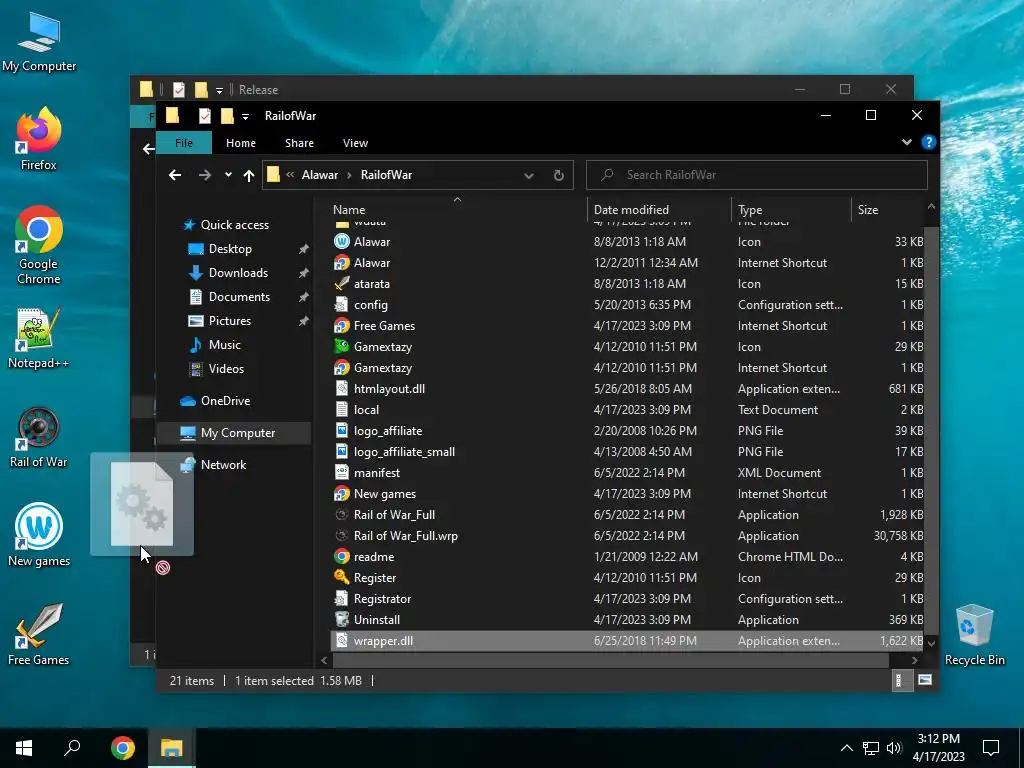Open taskbar search magnifier
1024x768 pixels.
[72, 748]
